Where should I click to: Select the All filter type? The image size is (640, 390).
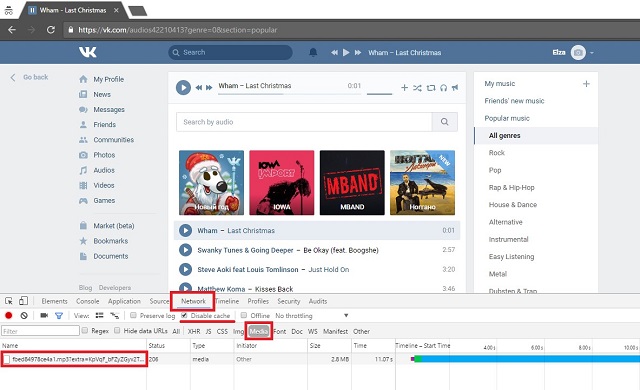coord(176,331)
